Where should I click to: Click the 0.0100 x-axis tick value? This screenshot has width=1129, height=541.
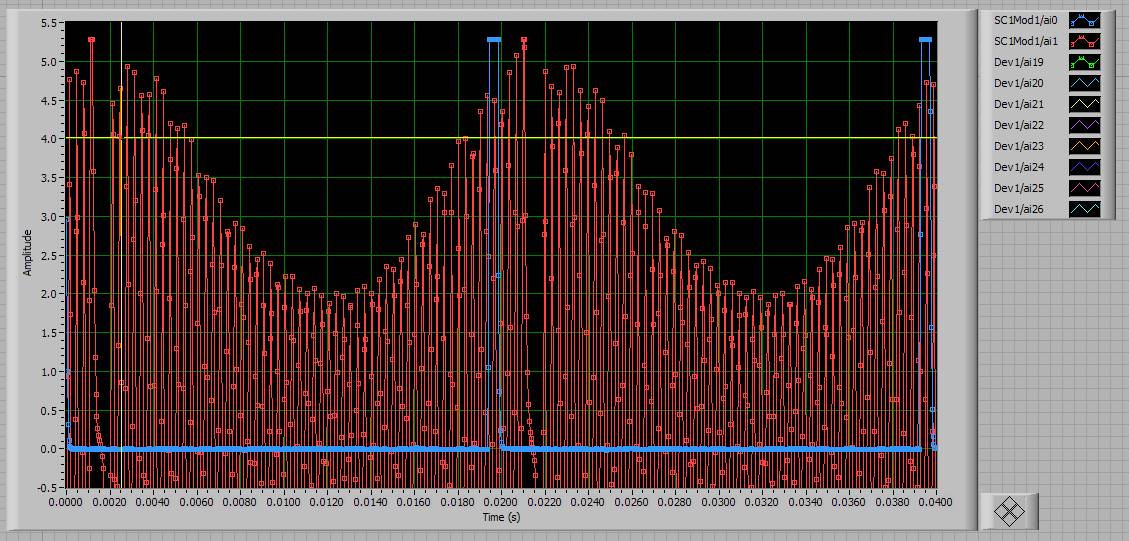284,501
